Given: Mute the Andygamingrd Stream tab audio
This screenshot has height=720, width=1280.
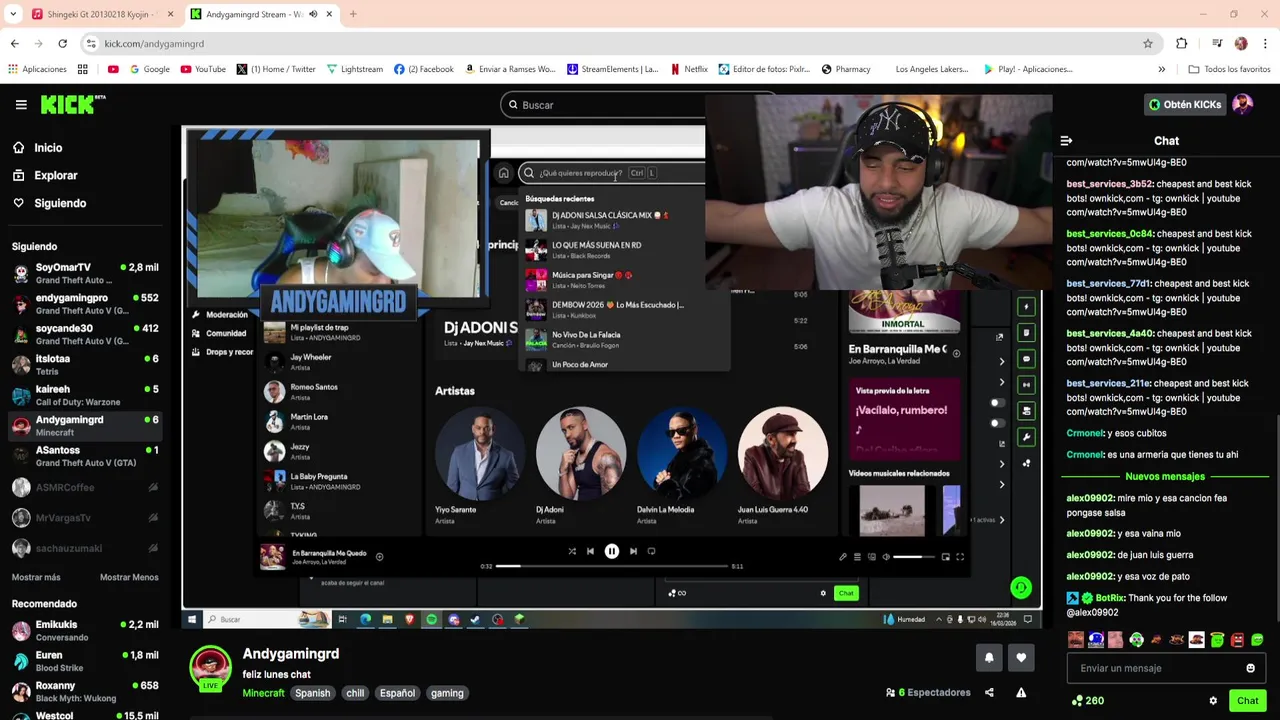Looking at the screenshot, I should [312, 14].
